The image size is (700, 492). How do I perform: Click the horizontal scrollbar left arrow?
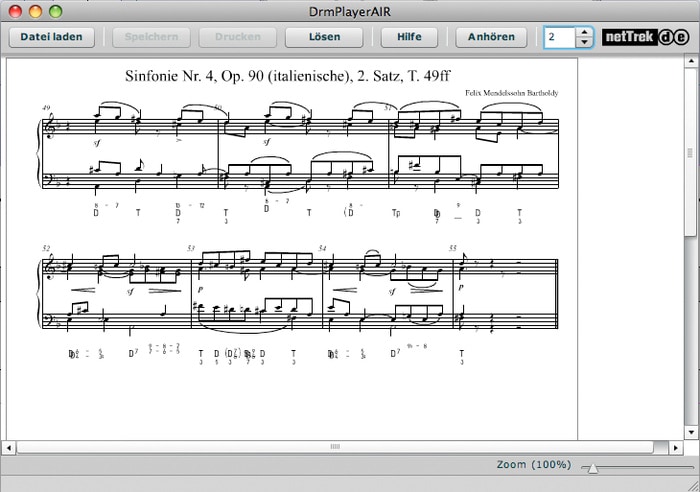click(9, 447)
